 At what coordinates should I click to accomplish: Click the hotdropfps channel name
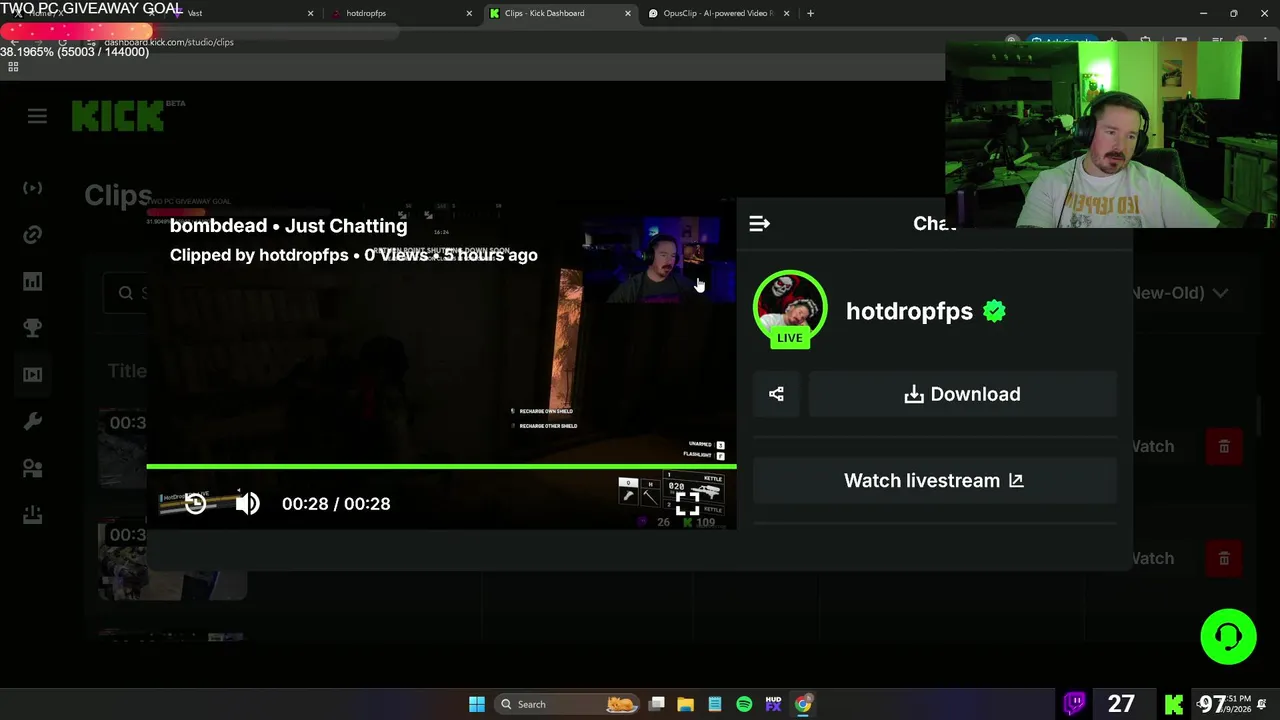909,311
